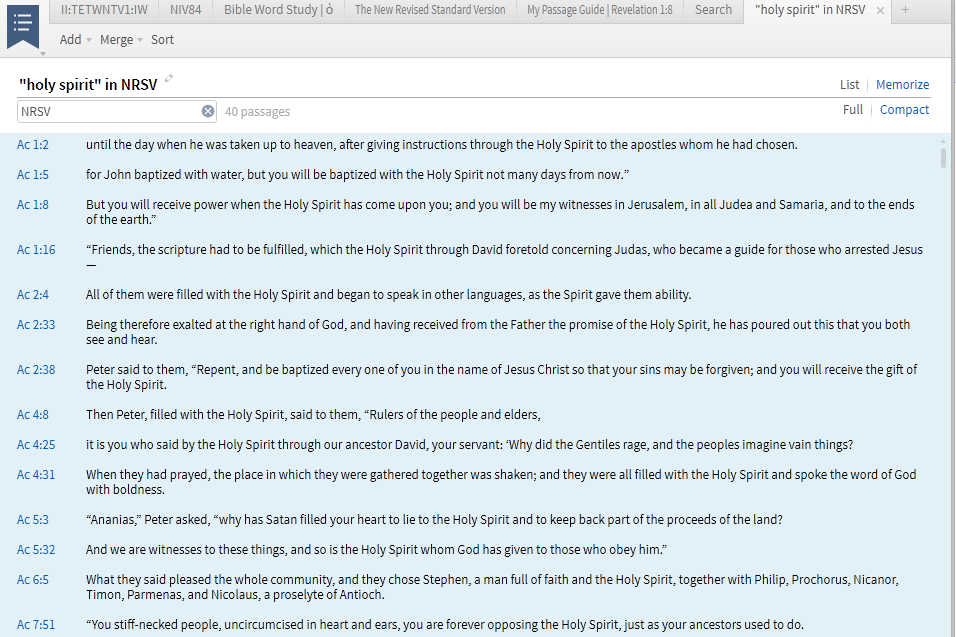Clear the NRSV field with the X icon

pyautogui.click(x=208, y=111)
